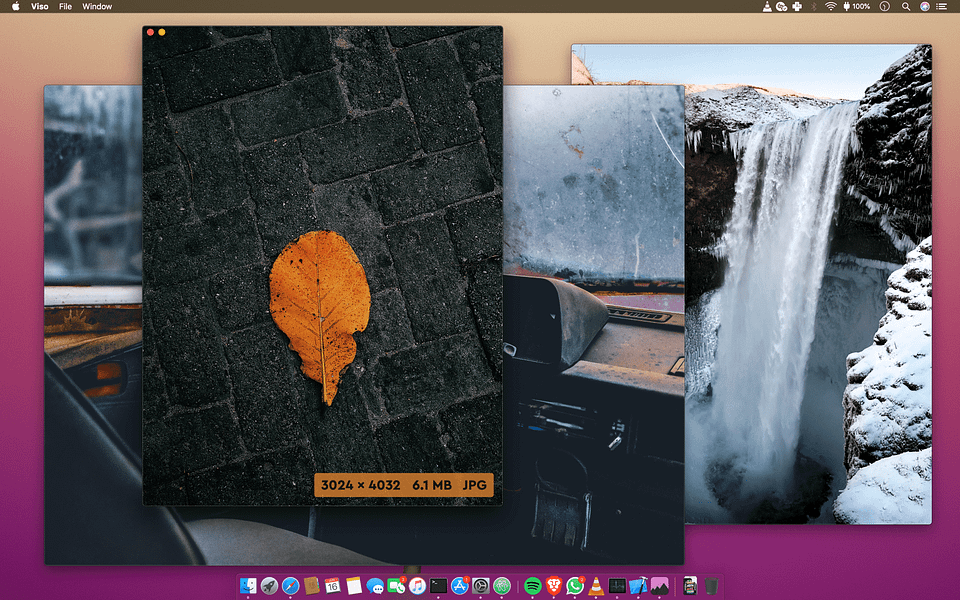
Task: Open WhatsApp from the Dock
Action: [x=575, y=586]
